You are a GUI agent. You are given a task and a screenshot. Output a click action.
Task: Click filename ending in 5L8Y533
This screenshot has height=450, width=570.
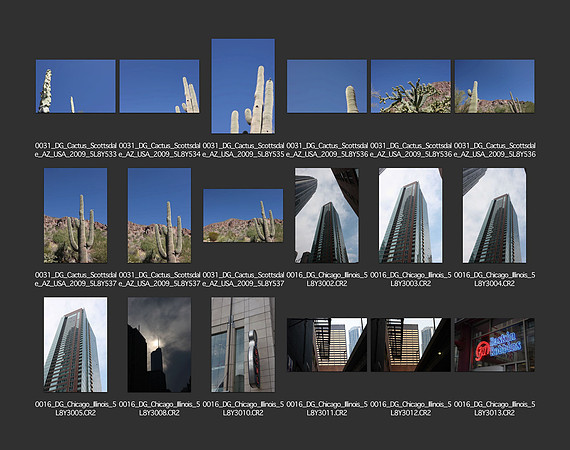76,150
